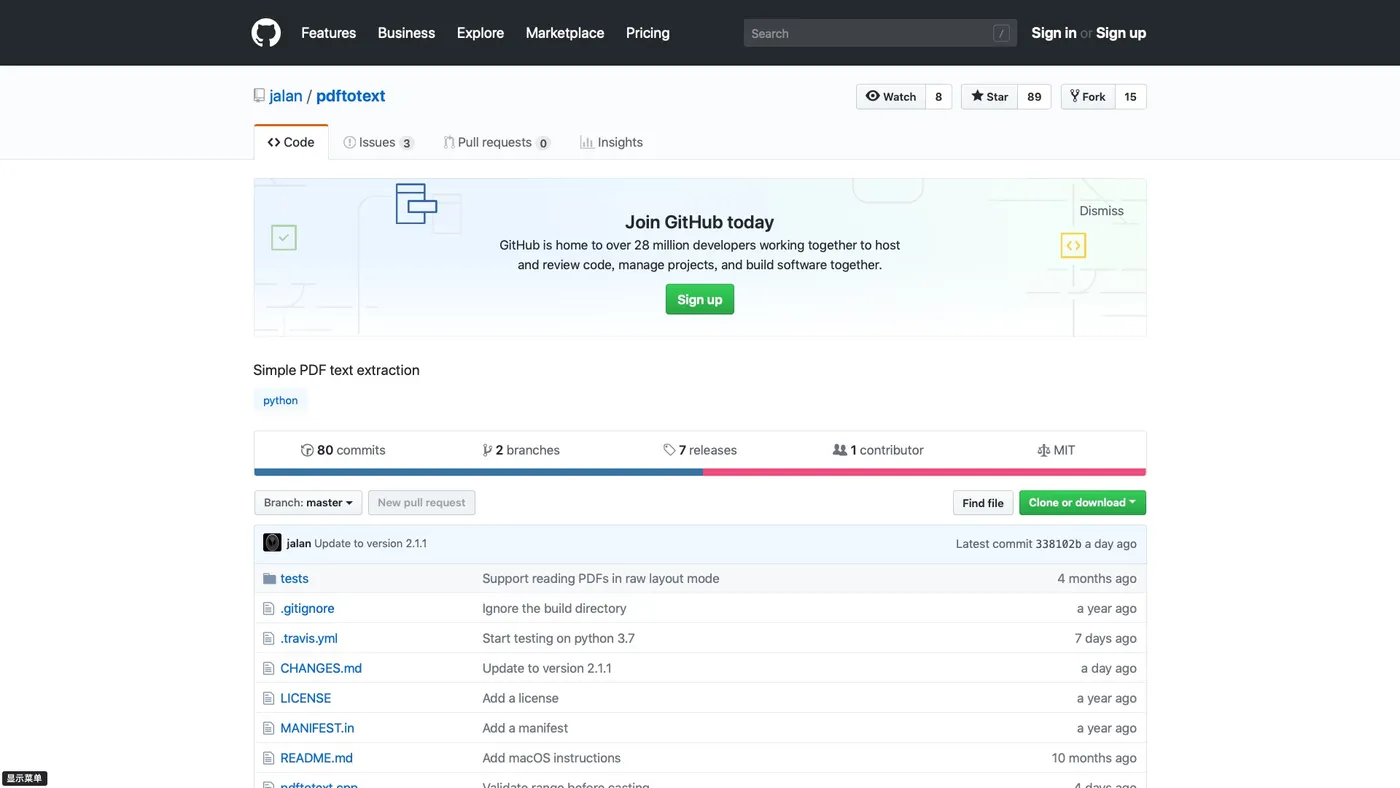Open the Pull requests tab
The height and width of the screenshot is (788, 1400).
coord(497,142)
